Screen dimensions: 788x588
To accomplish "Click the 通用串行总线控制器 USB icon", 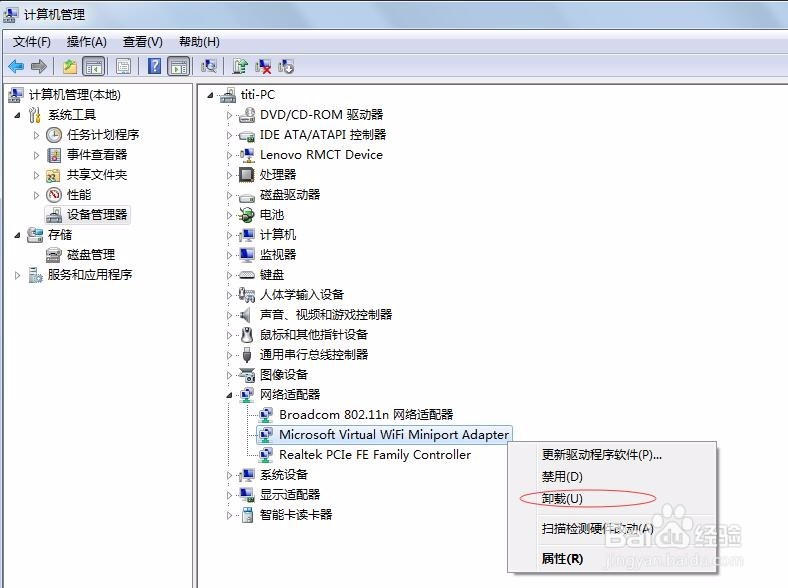I will click(x=247, y=355).
